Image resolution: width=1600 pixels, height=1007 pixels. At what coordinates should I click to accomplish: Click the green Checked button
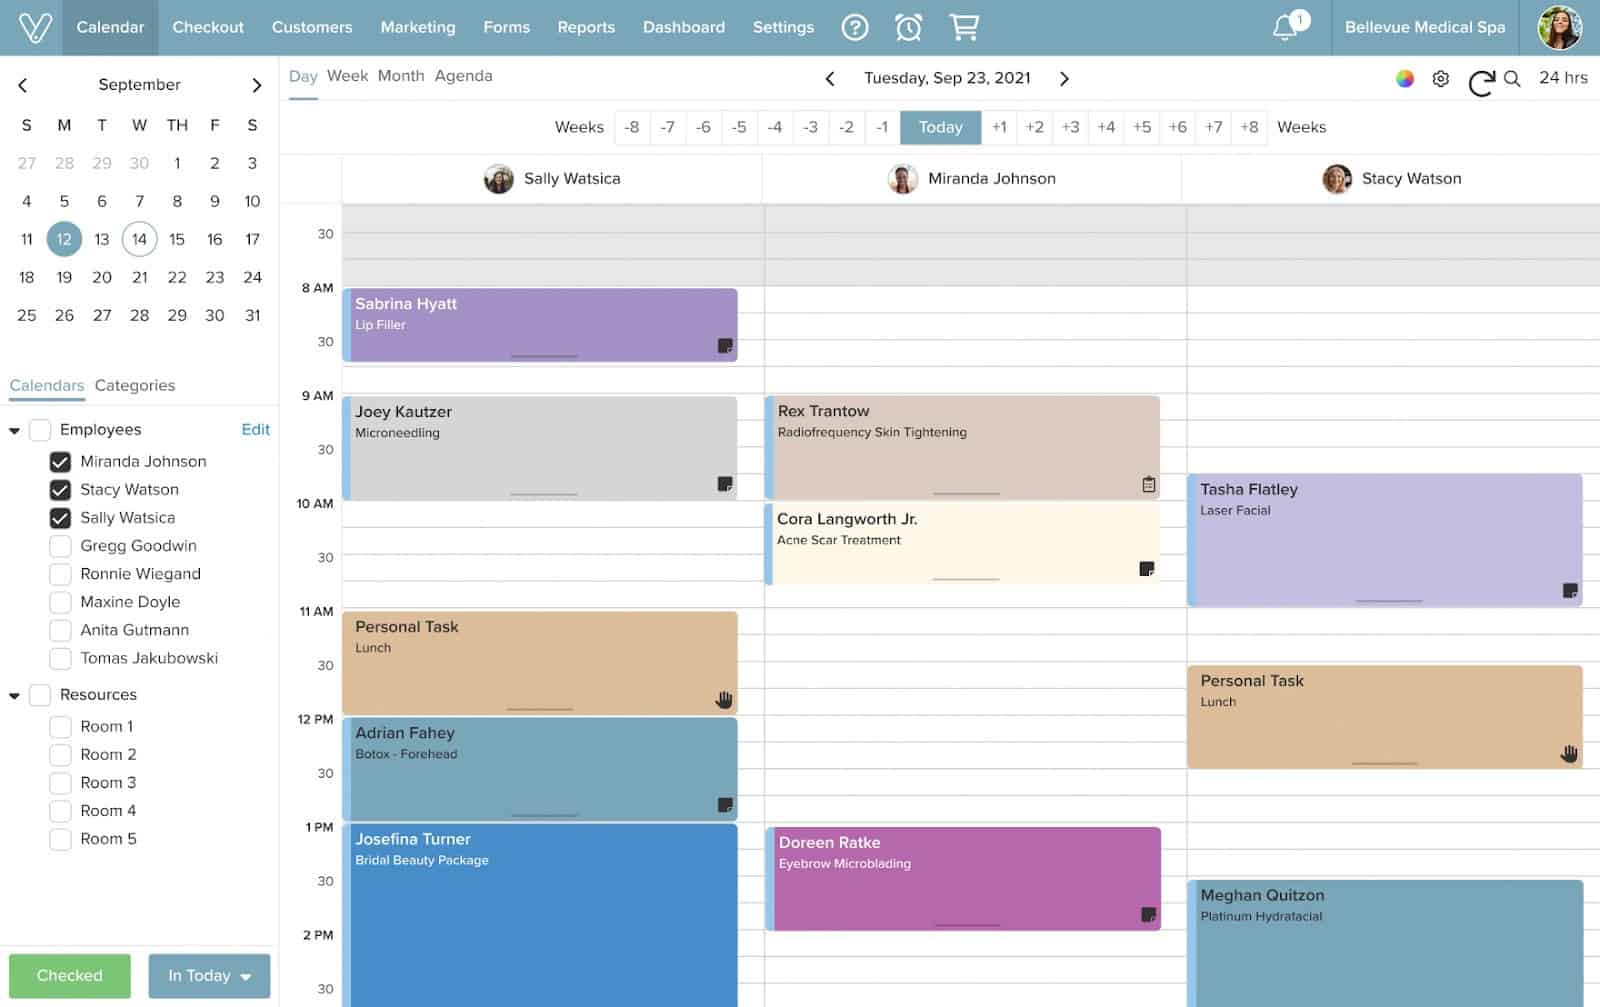tap(70, 976)
